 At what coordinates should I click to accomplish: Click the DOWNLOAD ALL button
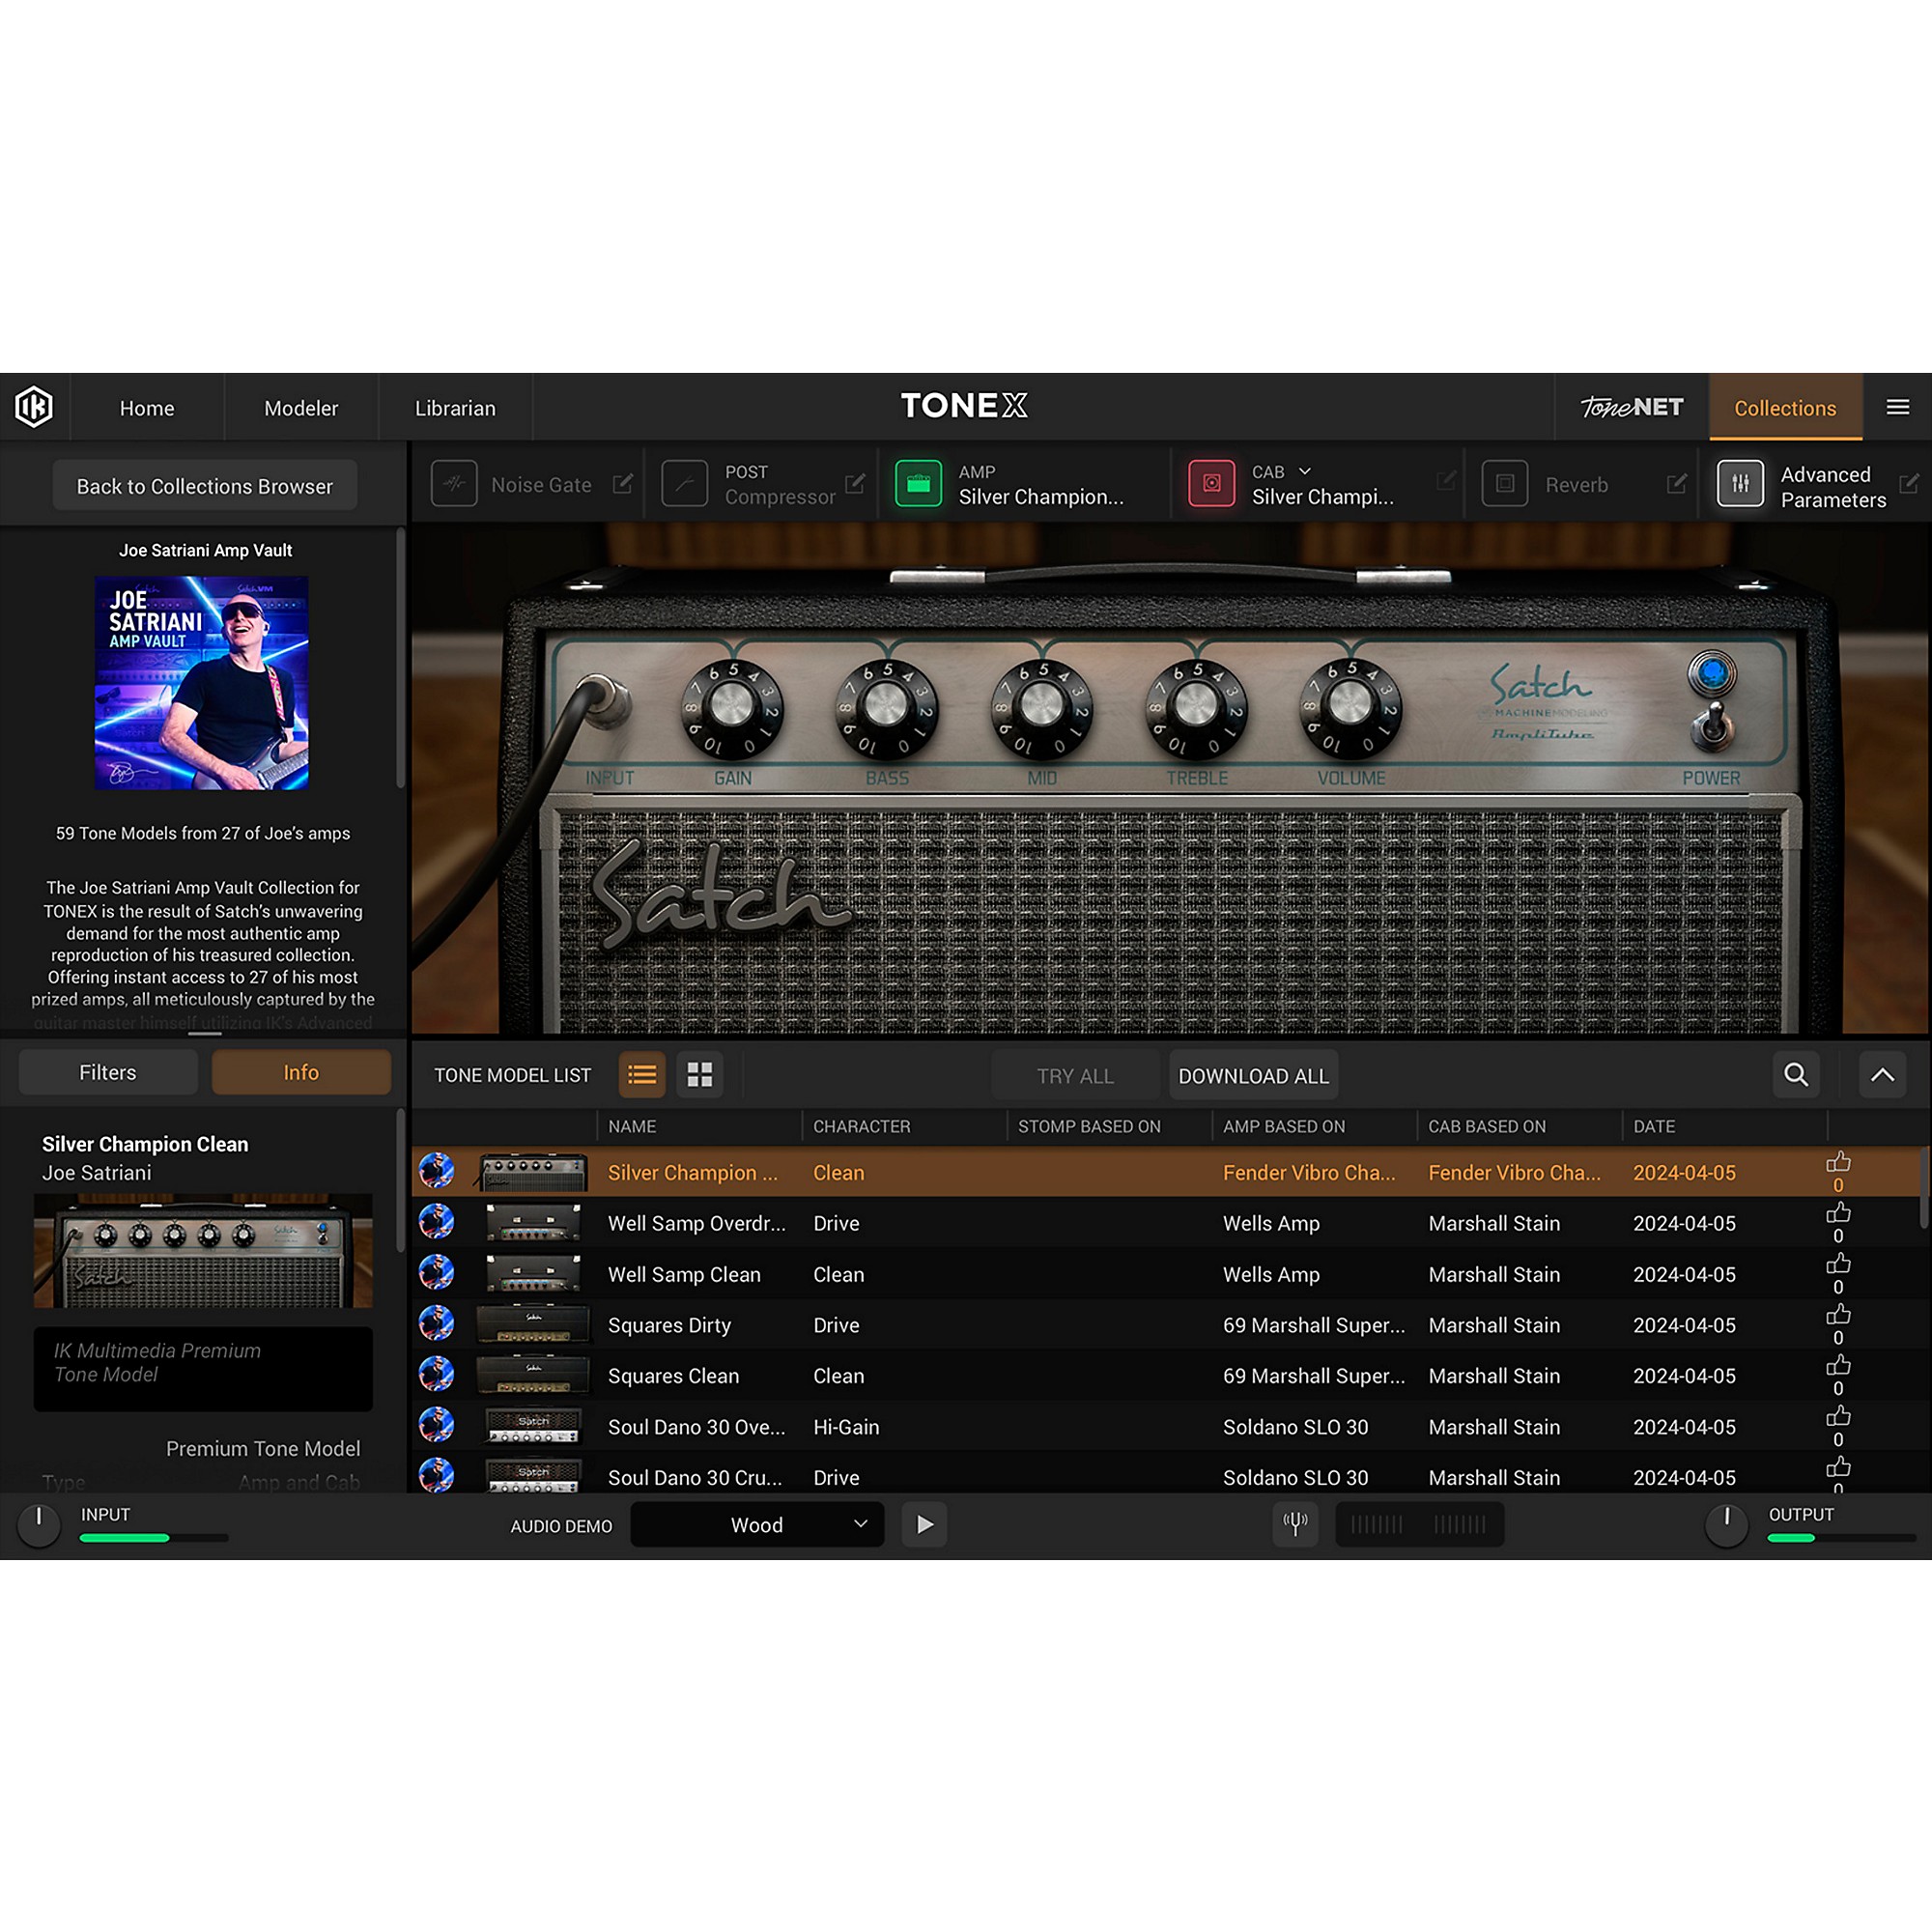(1253, 1076)
